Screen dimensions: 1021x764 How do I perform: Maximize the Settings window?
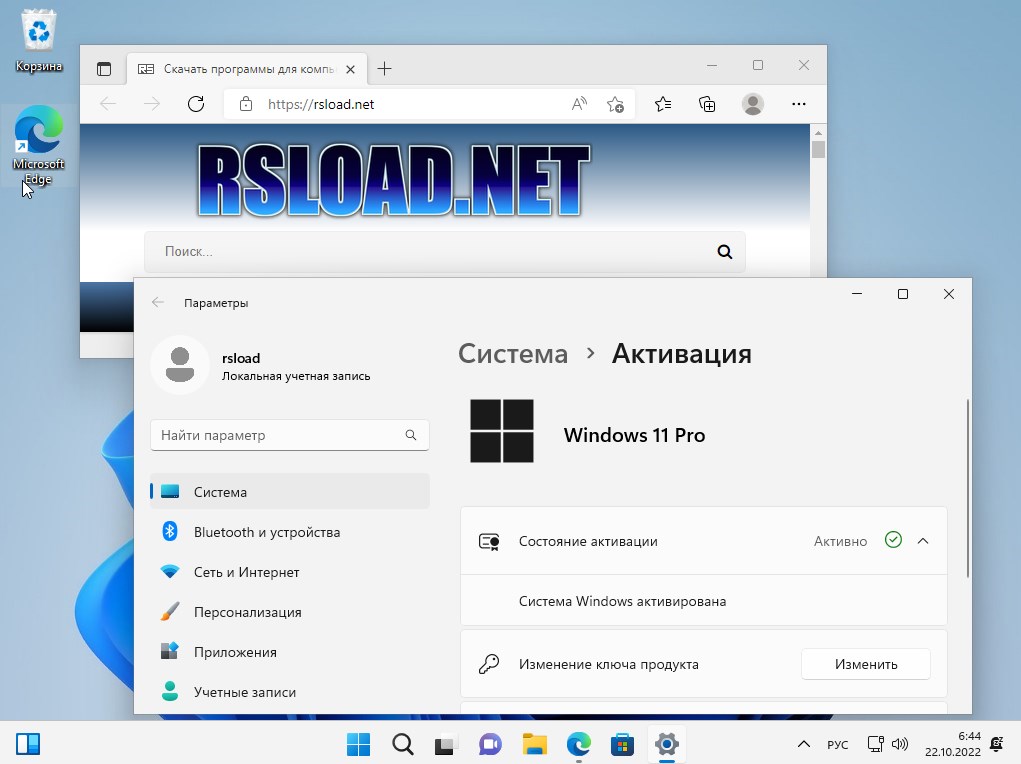coord(902,294)
